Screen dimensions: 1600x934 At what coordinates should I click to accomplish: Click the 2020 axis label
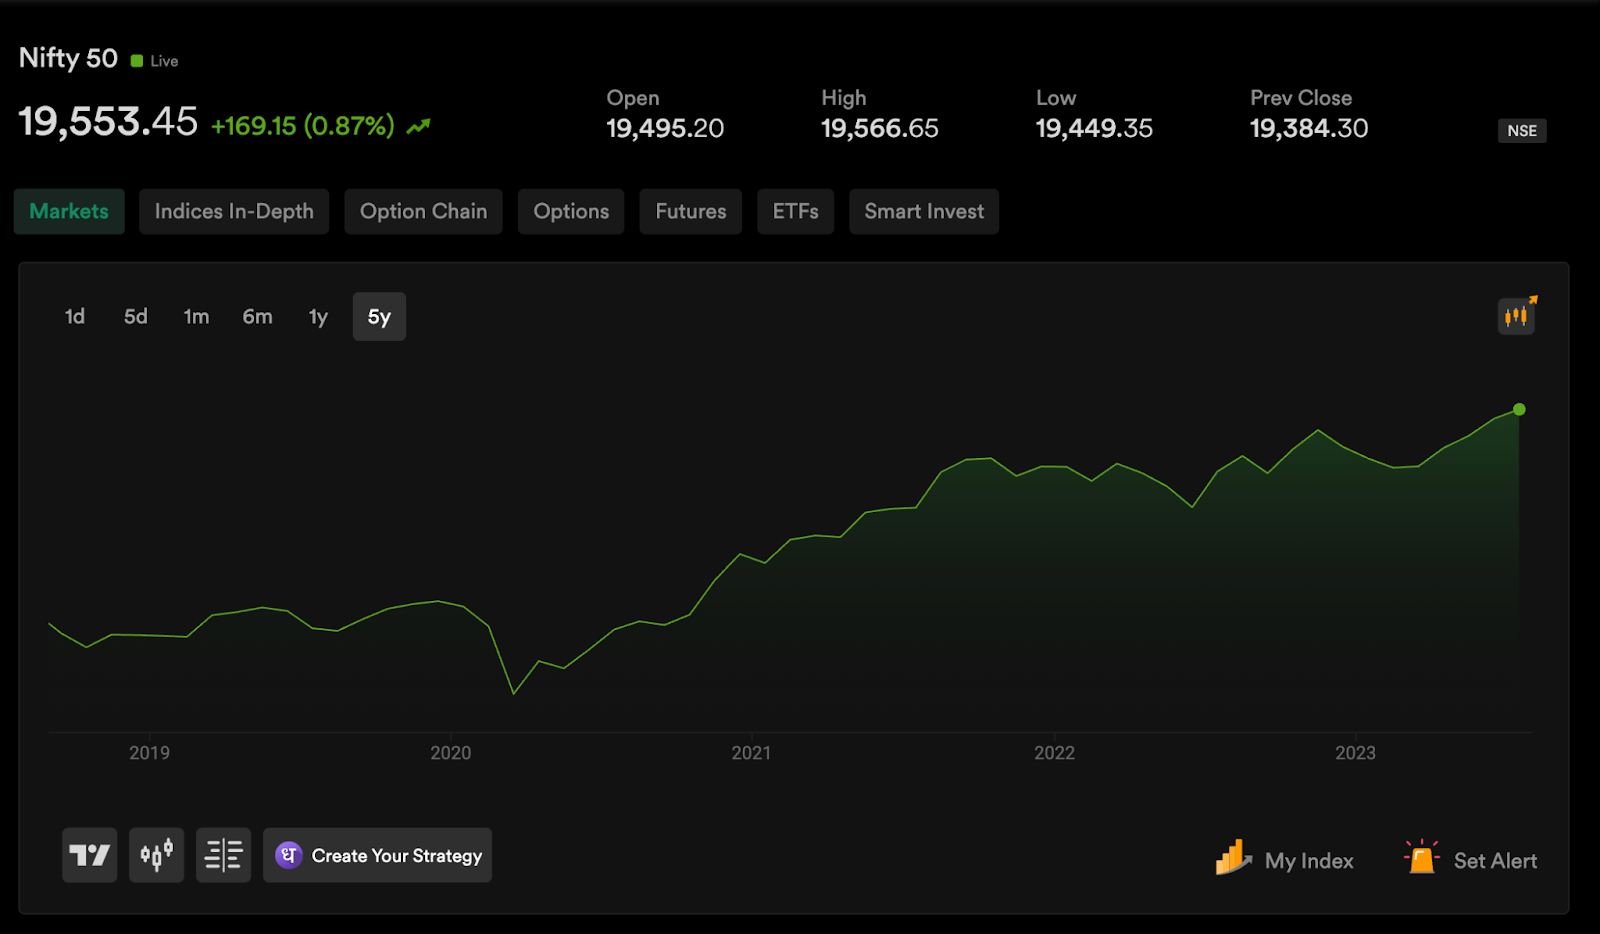click(451, 753)
